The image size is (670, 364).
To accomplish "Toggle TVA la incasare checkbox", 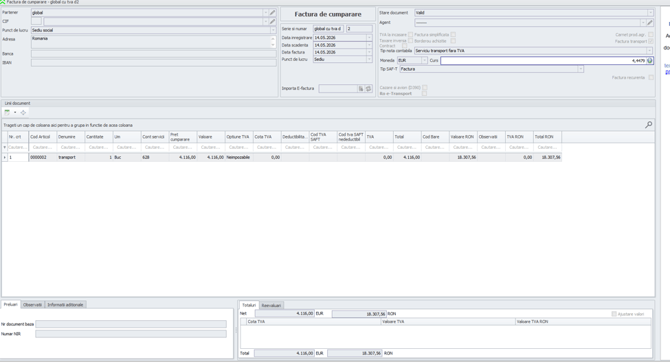I will click(x=411, y=35).
